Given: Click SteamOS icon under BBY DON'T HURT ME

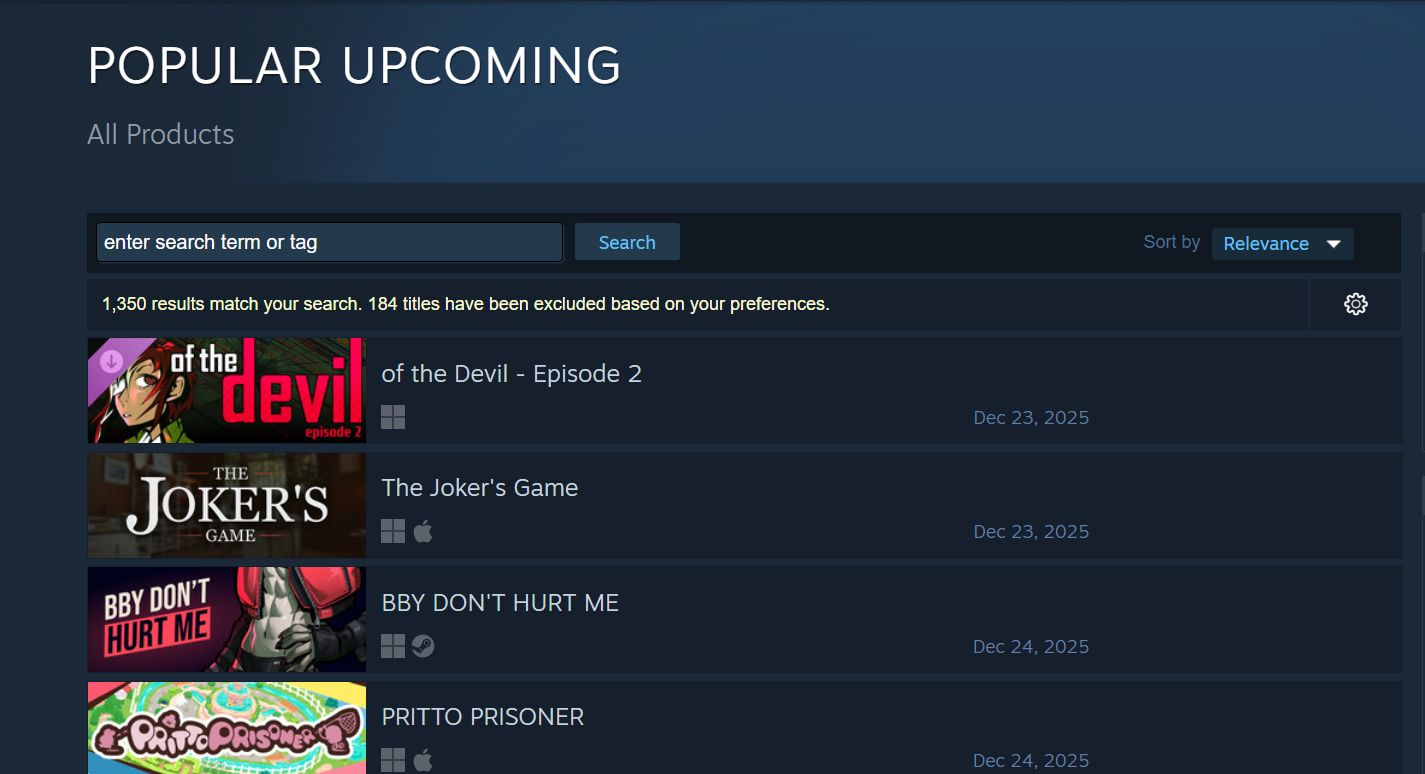Looking at the screenshot, I should [423, 647].
